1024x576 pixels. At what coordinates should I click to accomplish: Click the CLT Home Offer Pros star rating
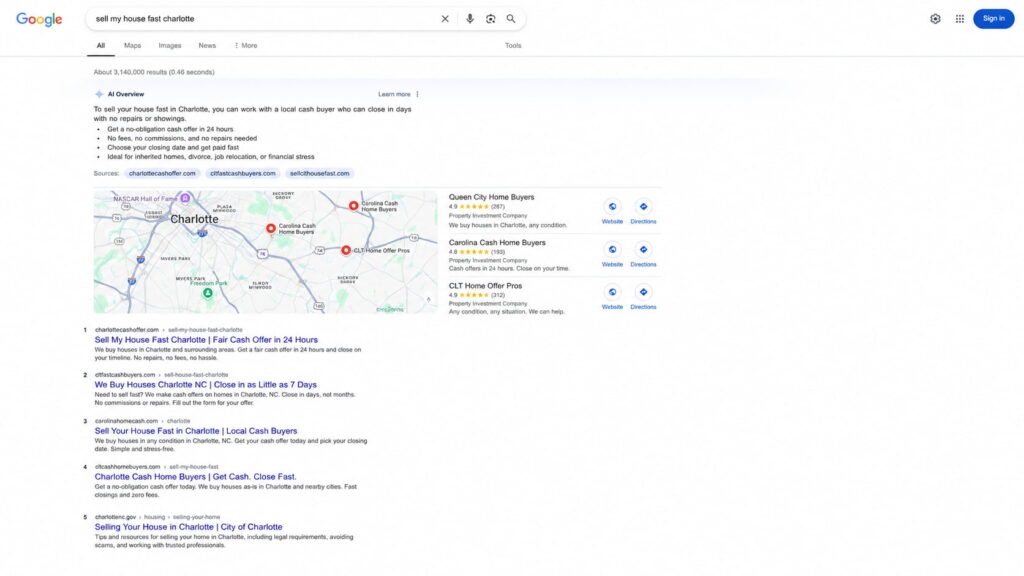point(474,295)
